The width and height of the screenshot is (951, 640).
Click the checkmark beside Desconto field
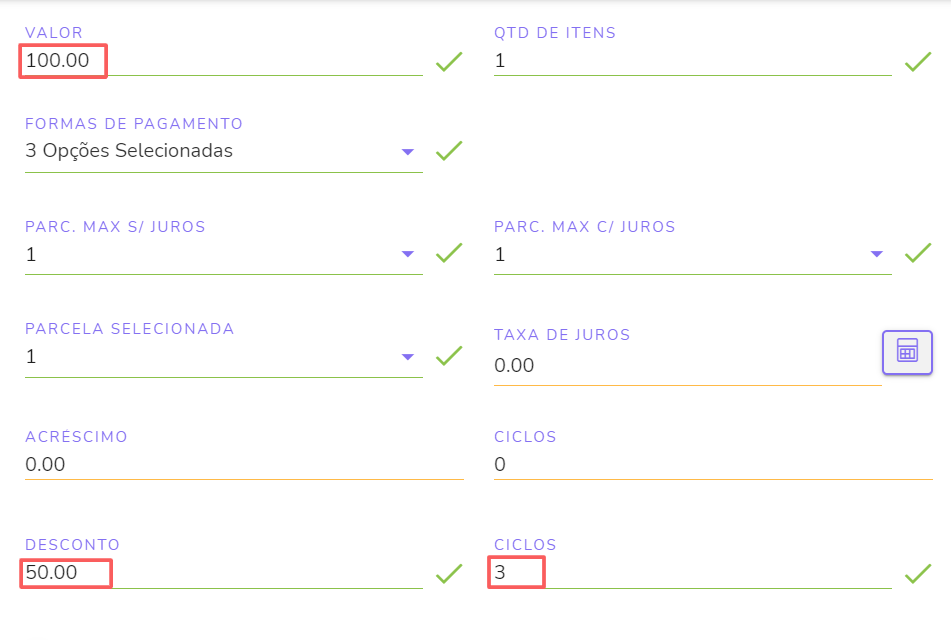coord(449,573)
